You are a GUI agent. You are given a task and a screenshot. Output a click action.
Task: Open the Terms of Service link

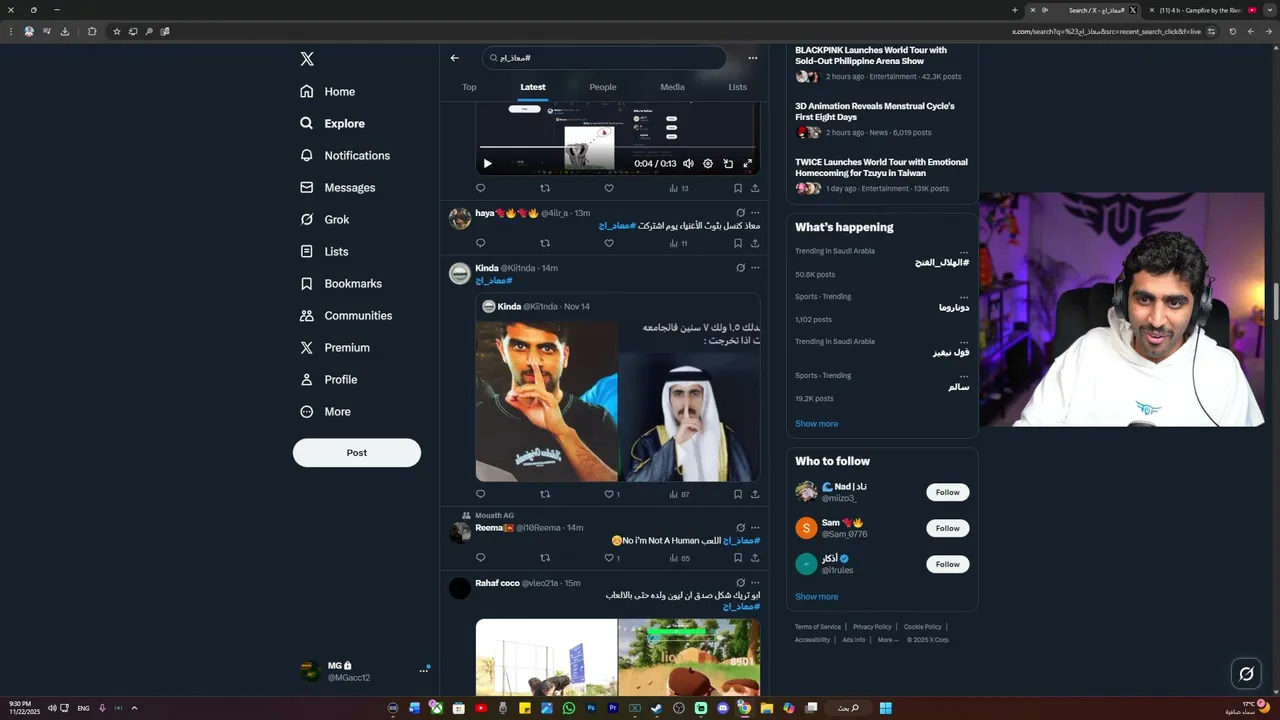818,627
